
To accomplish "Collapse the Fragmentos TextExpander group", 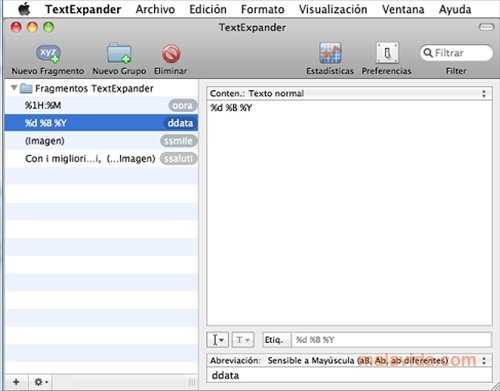I will click(x=14, y=88).
